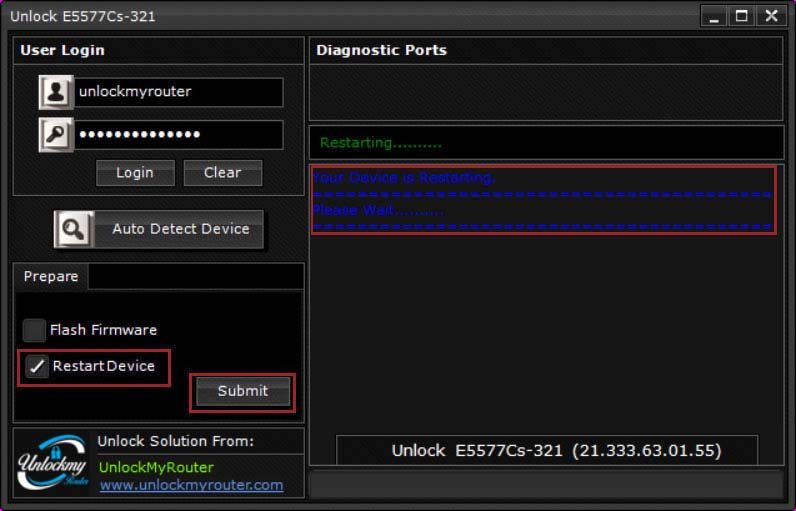Click the magnifier icon on Auto Detect Device
The height and width of the screenshot is (511, 796).
(74, 229)
